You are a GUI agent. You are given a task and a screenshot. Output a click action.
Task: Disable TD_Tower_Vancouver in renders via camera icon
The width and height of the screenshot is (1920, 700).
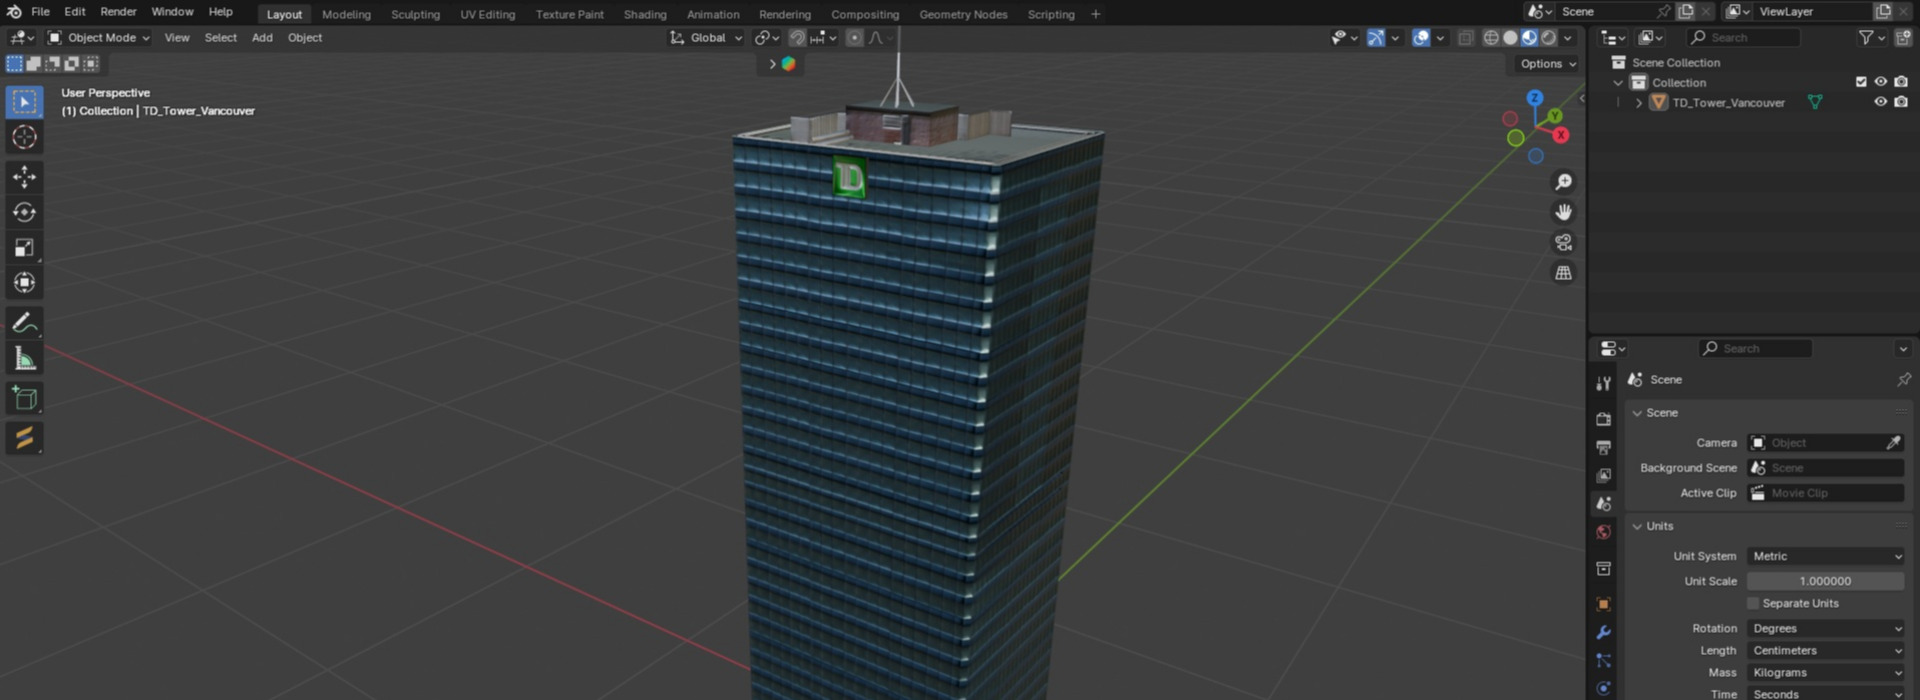click(x=1901, y=102)
